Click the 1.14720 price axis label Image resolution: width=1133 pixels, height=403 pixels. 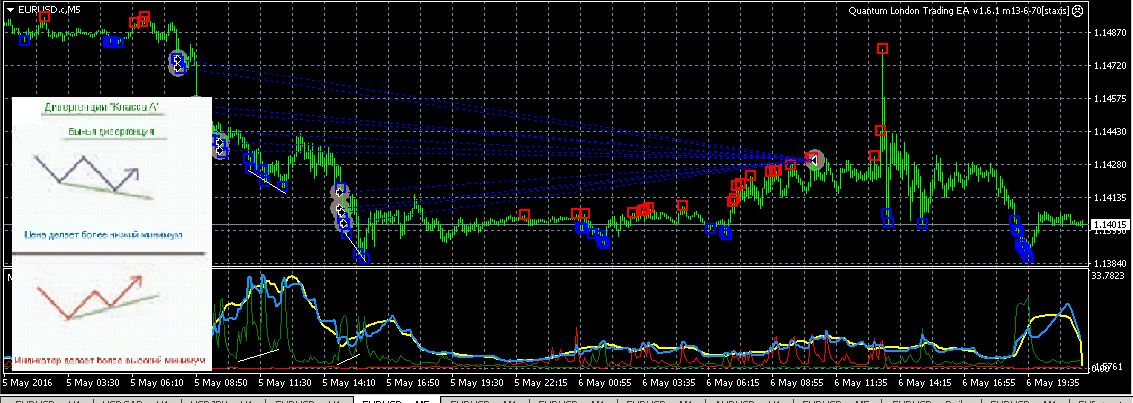pos(1111,66)
